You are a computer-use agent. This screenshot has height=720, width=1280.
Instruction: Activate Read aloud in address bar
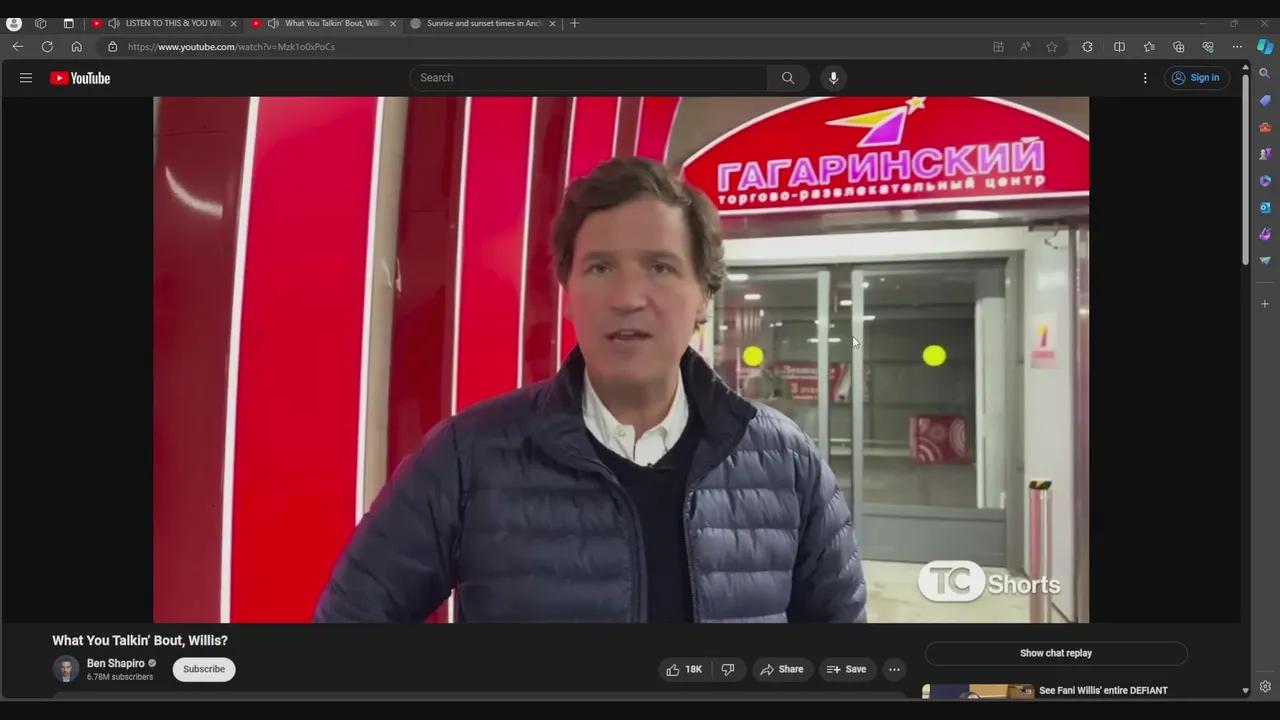tap(1025, 46)
